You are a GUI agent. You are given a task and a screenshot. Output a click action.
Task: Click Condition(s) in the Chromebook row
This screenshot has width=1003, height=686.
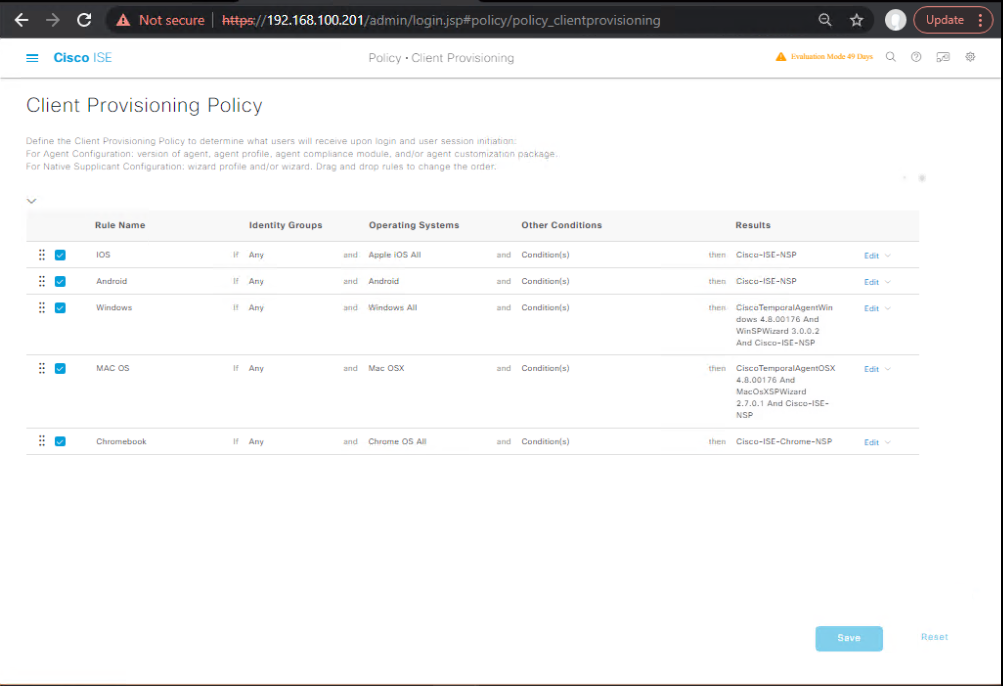pos(545,441)
